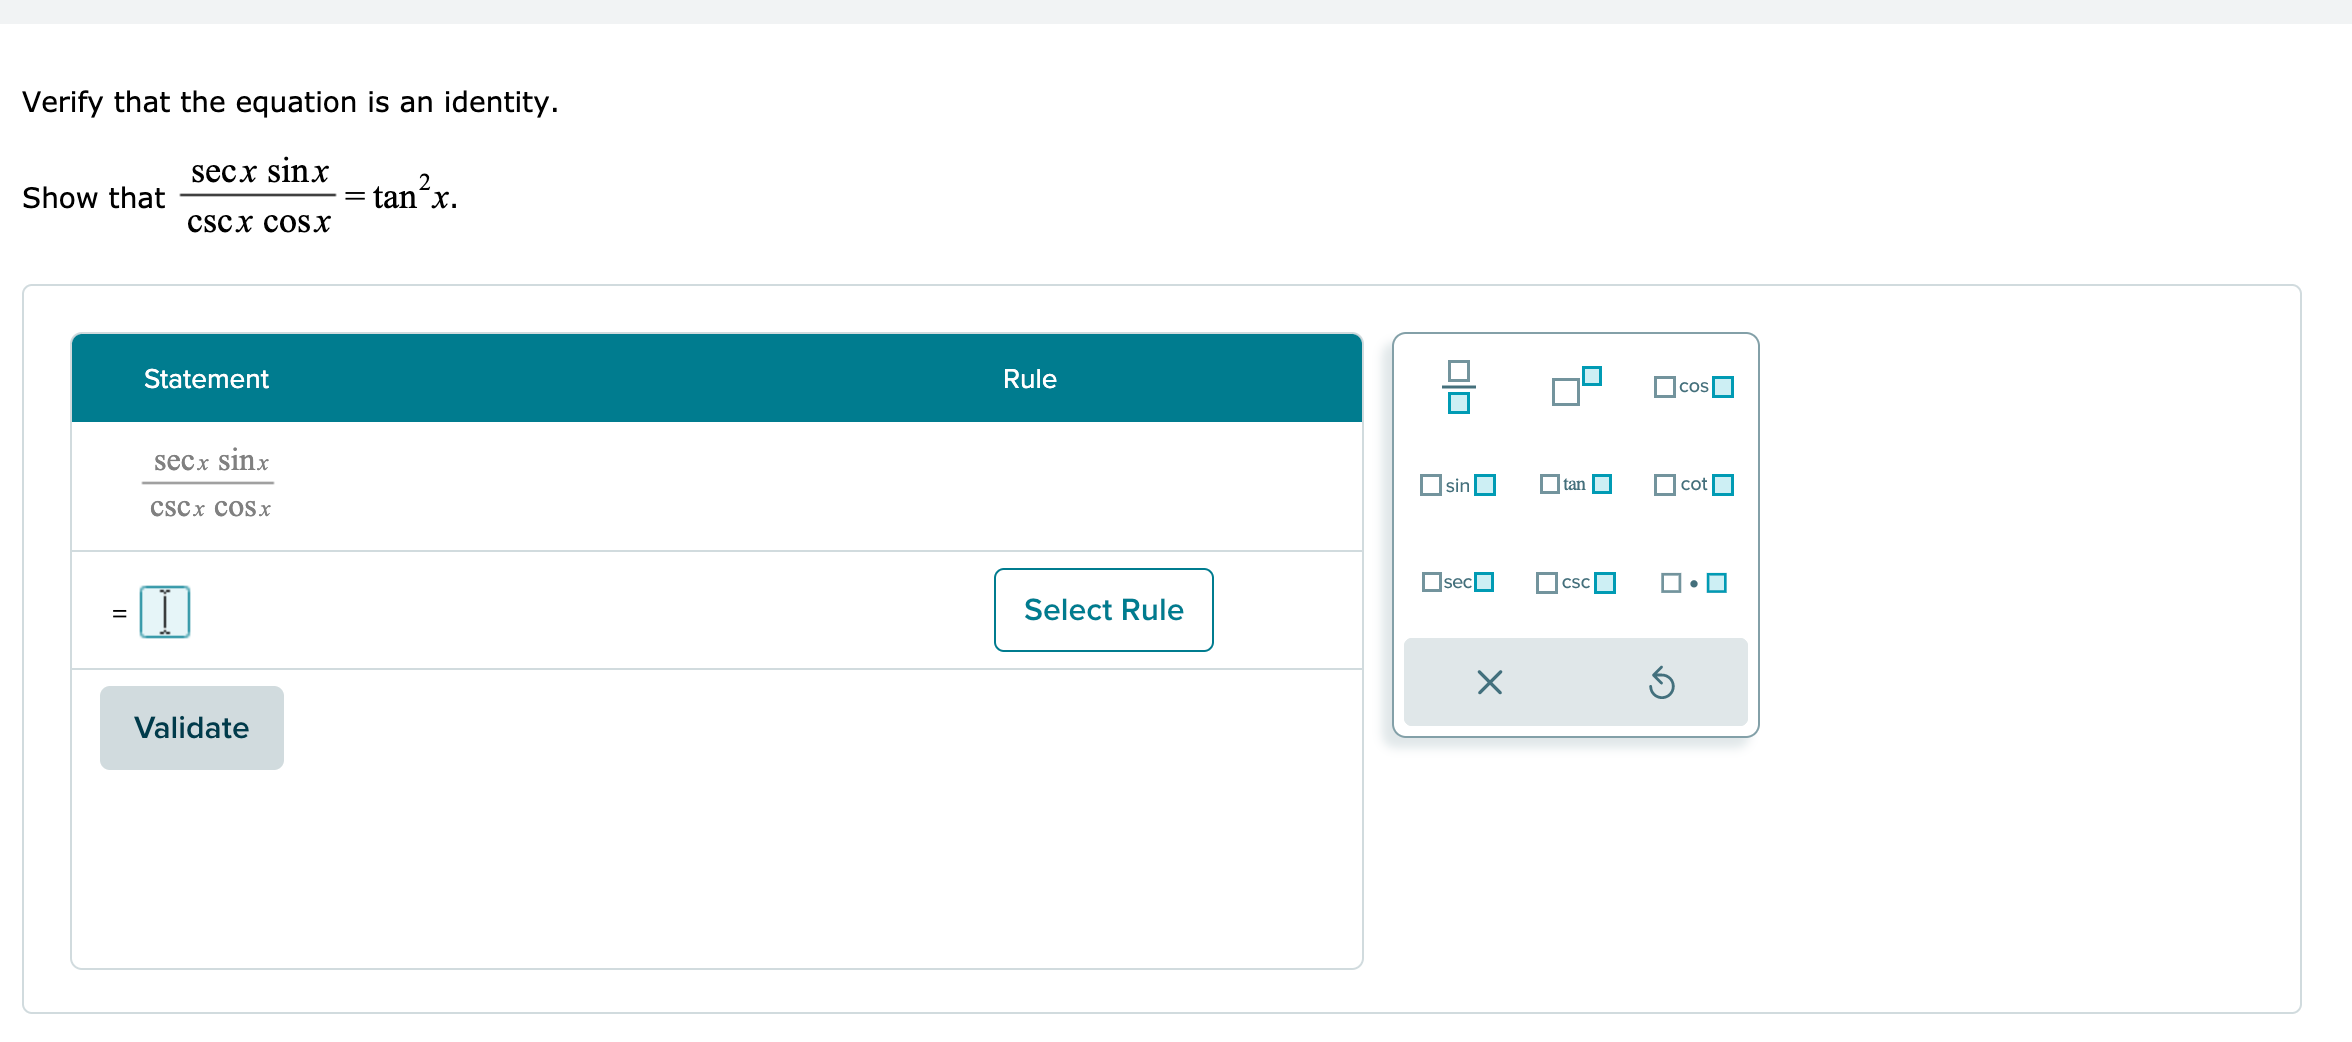This screenshot has width=2352, height=1042.
Task: Undo the last keypad action
Action: pyautogui.click(x=1662, y=682)
